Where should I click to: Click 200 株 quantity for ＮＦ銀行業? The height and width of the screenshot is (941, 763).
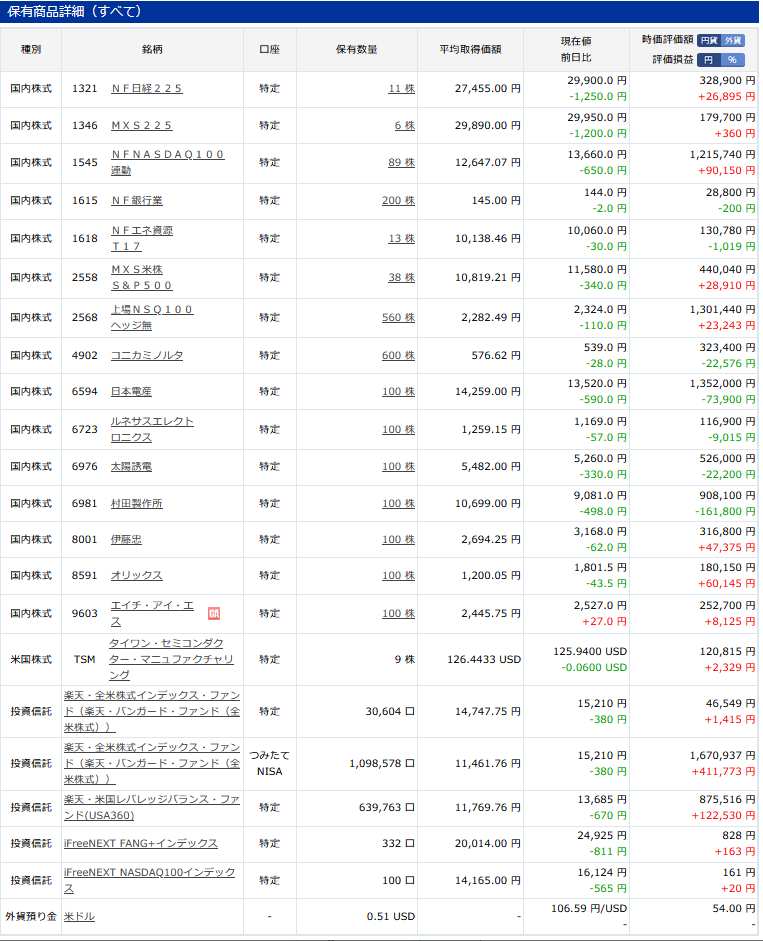point(399,200)
